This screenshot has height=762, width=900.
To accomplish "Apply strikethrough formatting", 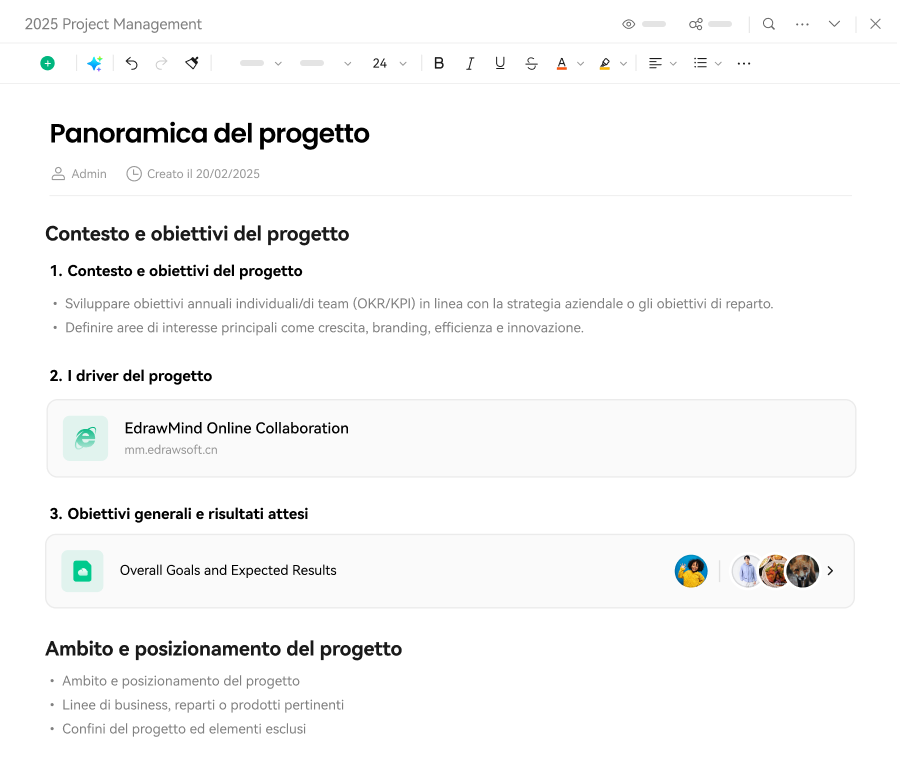I will click(531, 63).
